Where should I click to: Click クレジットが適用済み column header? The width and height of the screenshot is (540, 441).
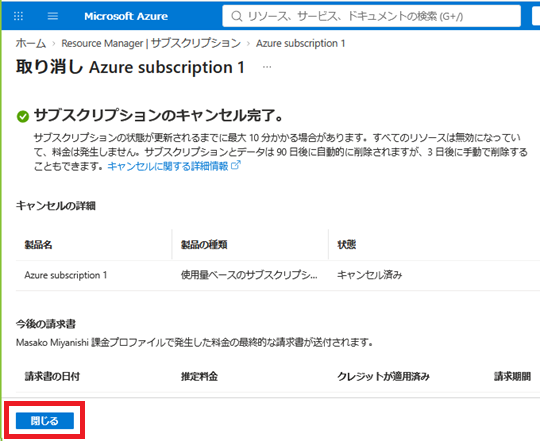(383, 376)
